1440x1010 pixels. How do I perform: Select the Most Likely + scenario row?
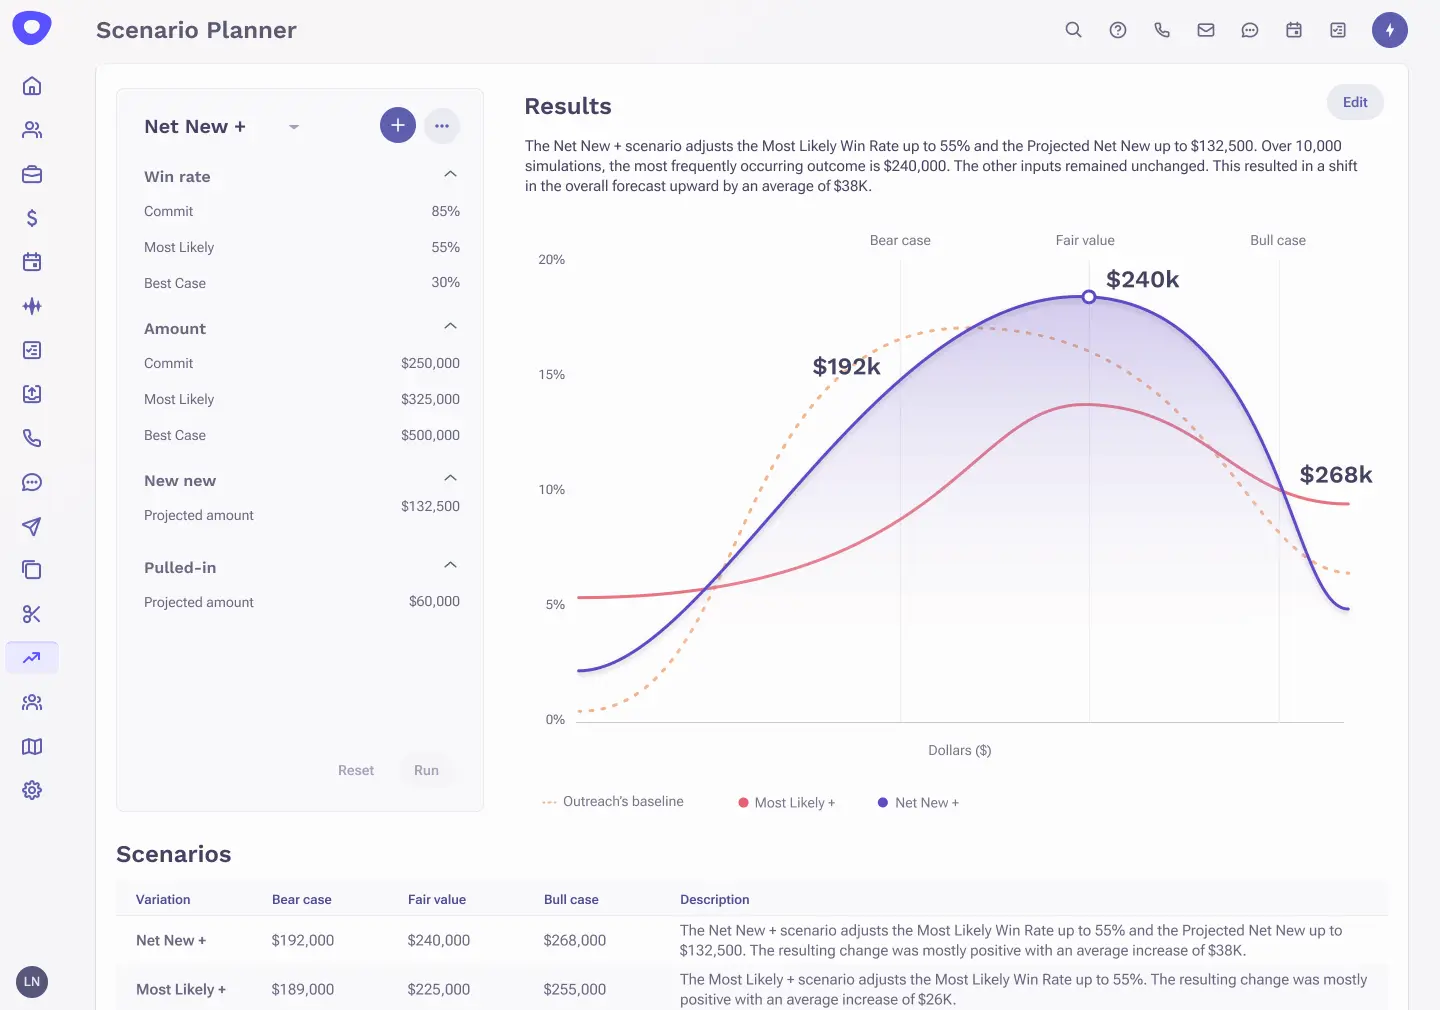[x=181, y=989]
